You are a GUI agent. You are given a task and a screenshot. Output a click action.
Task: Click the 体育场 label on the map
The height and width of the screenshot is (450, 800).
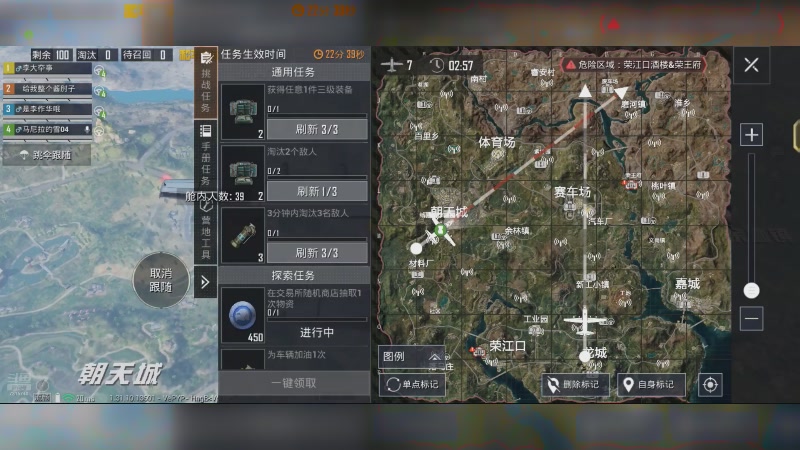point(496,142)
